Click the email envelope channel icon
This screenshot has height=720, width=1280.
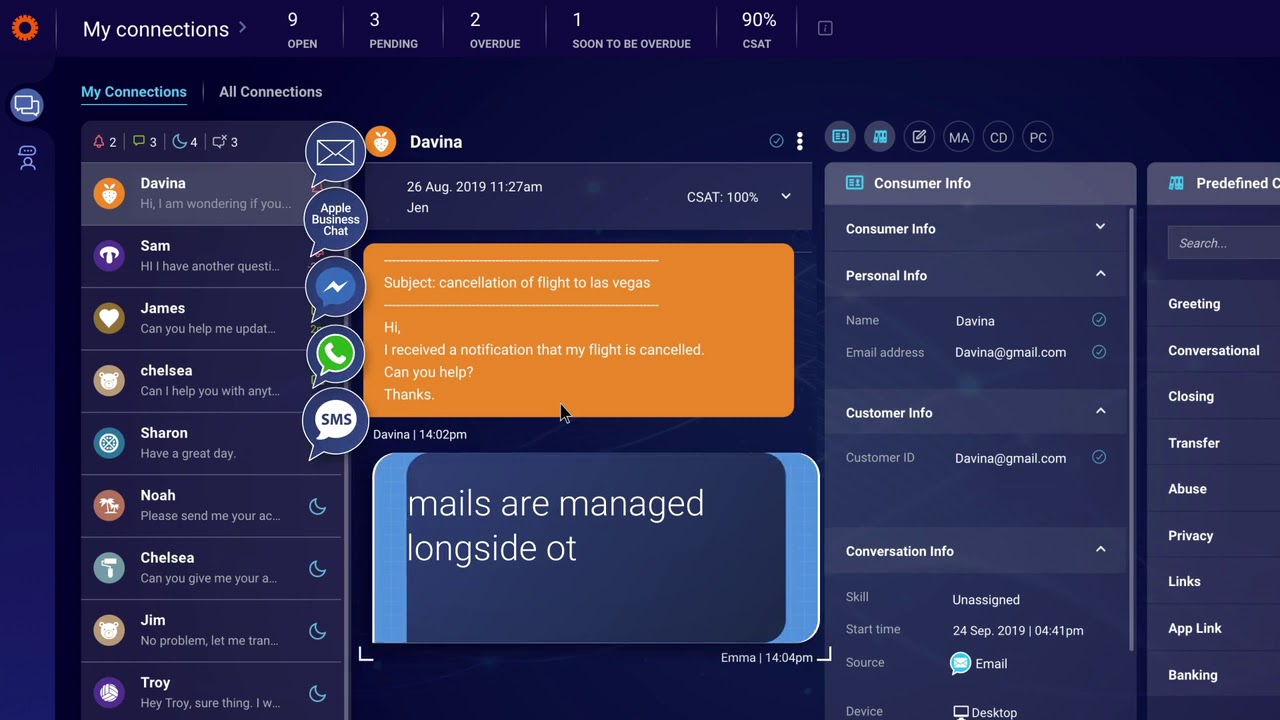coord(335,152)
